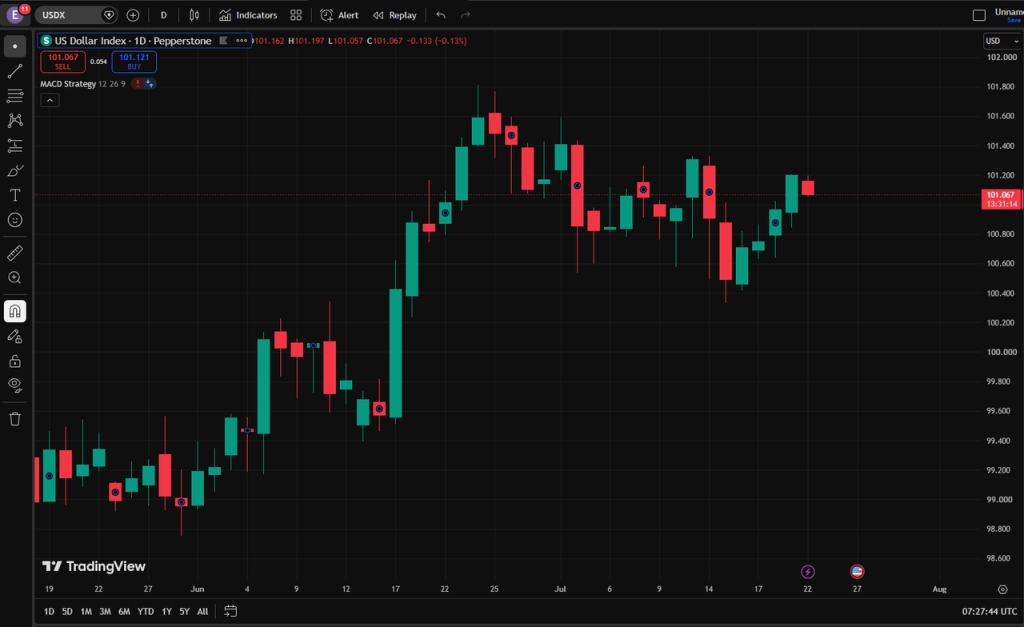Show All available data range

pos(202,611)
